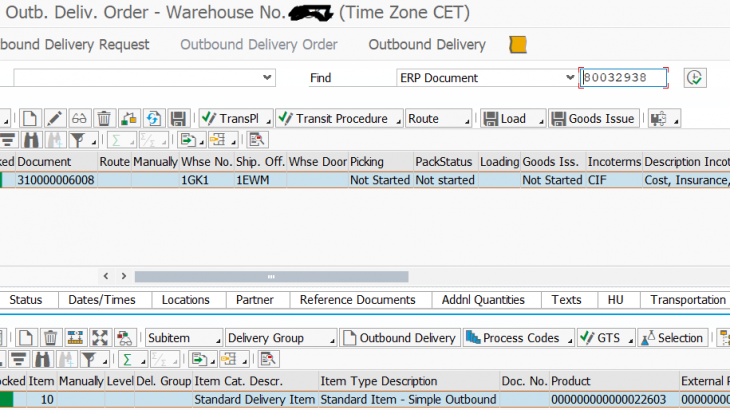The height and width of the screenshot is (410, 730).
Task: Click the scroll left arrow of header grid
Action: tap(106, 276)
